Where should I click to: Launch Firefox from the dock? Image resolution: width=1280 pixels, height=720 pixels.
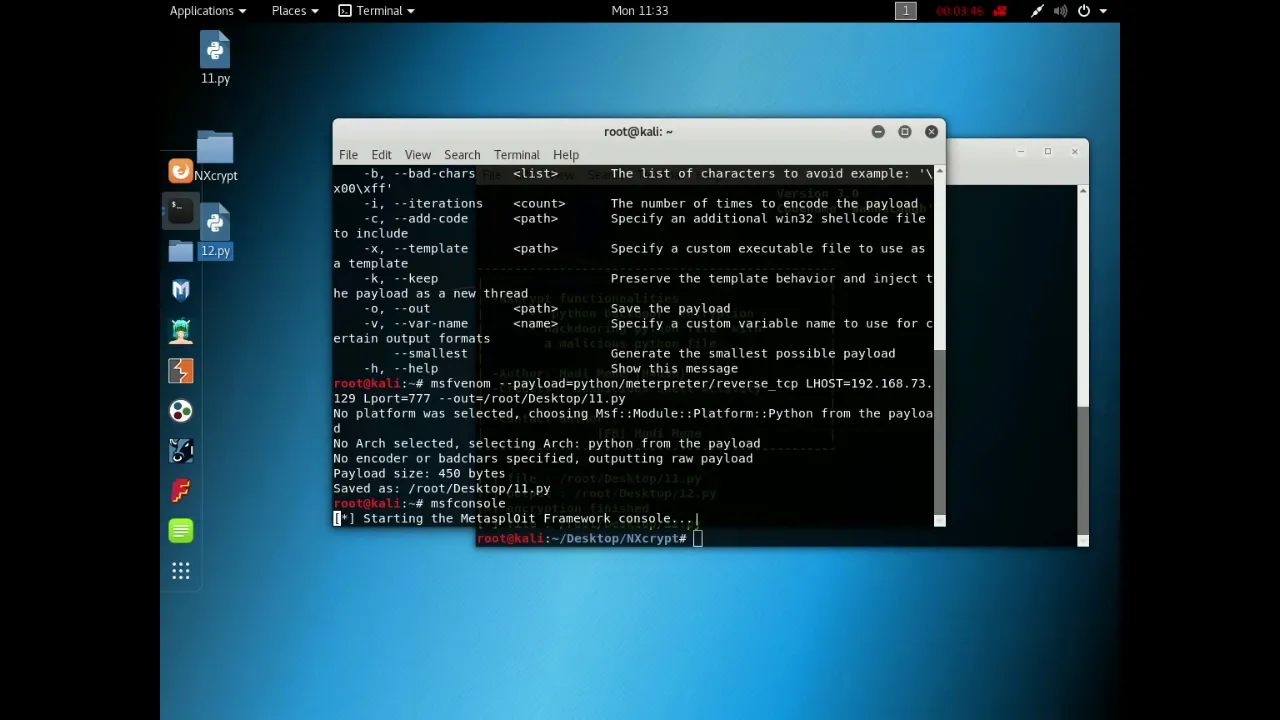180,171
